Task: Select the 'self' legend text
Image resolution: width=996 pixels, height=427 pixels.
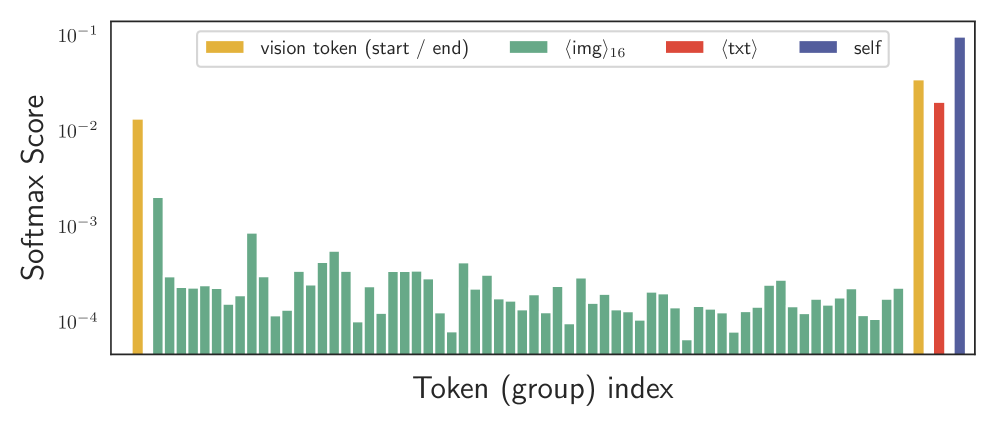Action: tap(868, 48)
